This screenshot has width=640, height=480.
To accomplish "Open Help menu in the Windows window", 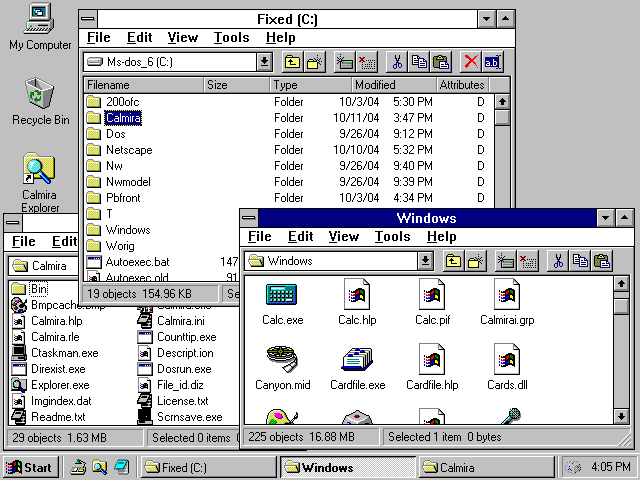I will 441,237.
